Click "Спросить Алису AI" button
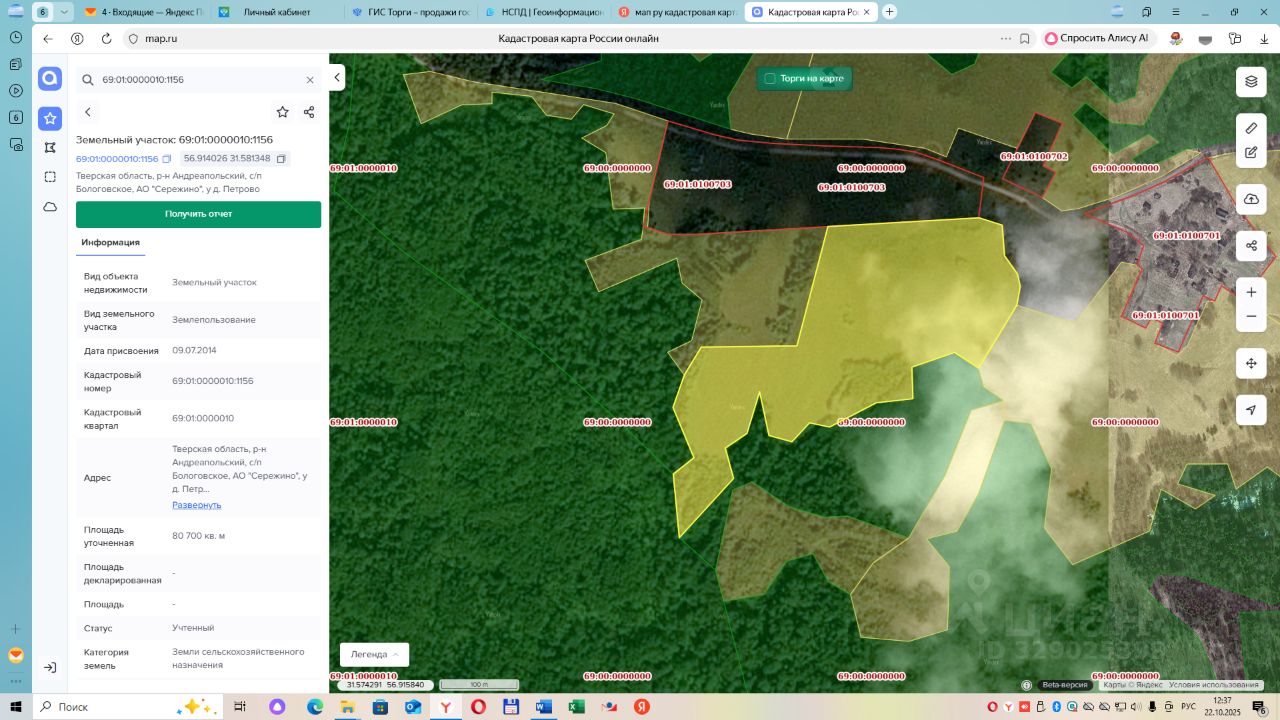The image size is (1280, 720). (x=1098, y=39)
